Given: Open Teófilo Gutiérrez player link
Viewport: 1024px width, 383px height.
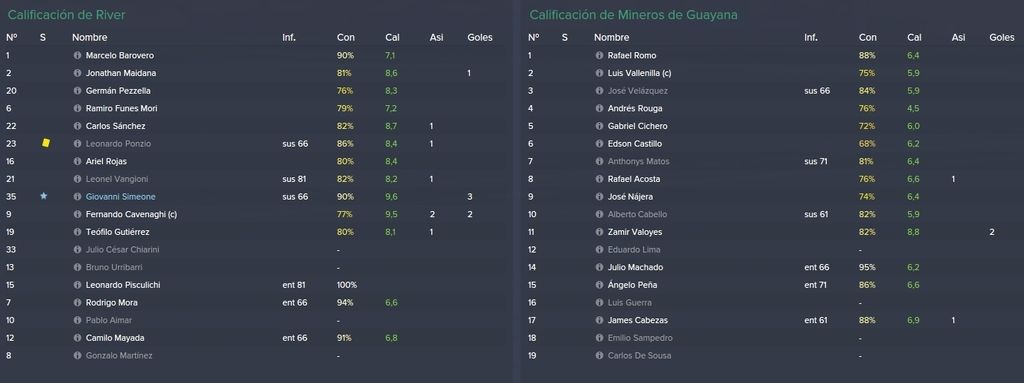Looking at the screenshot, I should (x=118, y=232).
